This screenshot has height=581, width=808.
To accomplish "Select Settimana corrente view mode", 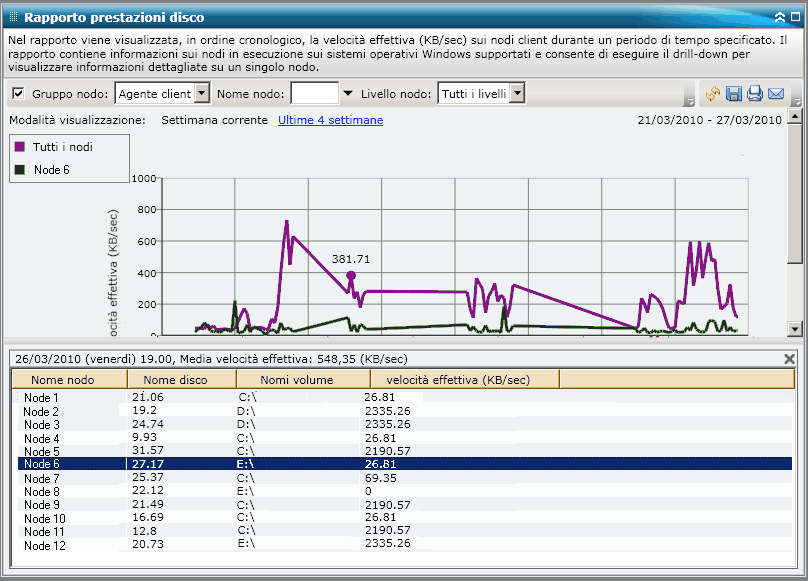I will (214, 120).
